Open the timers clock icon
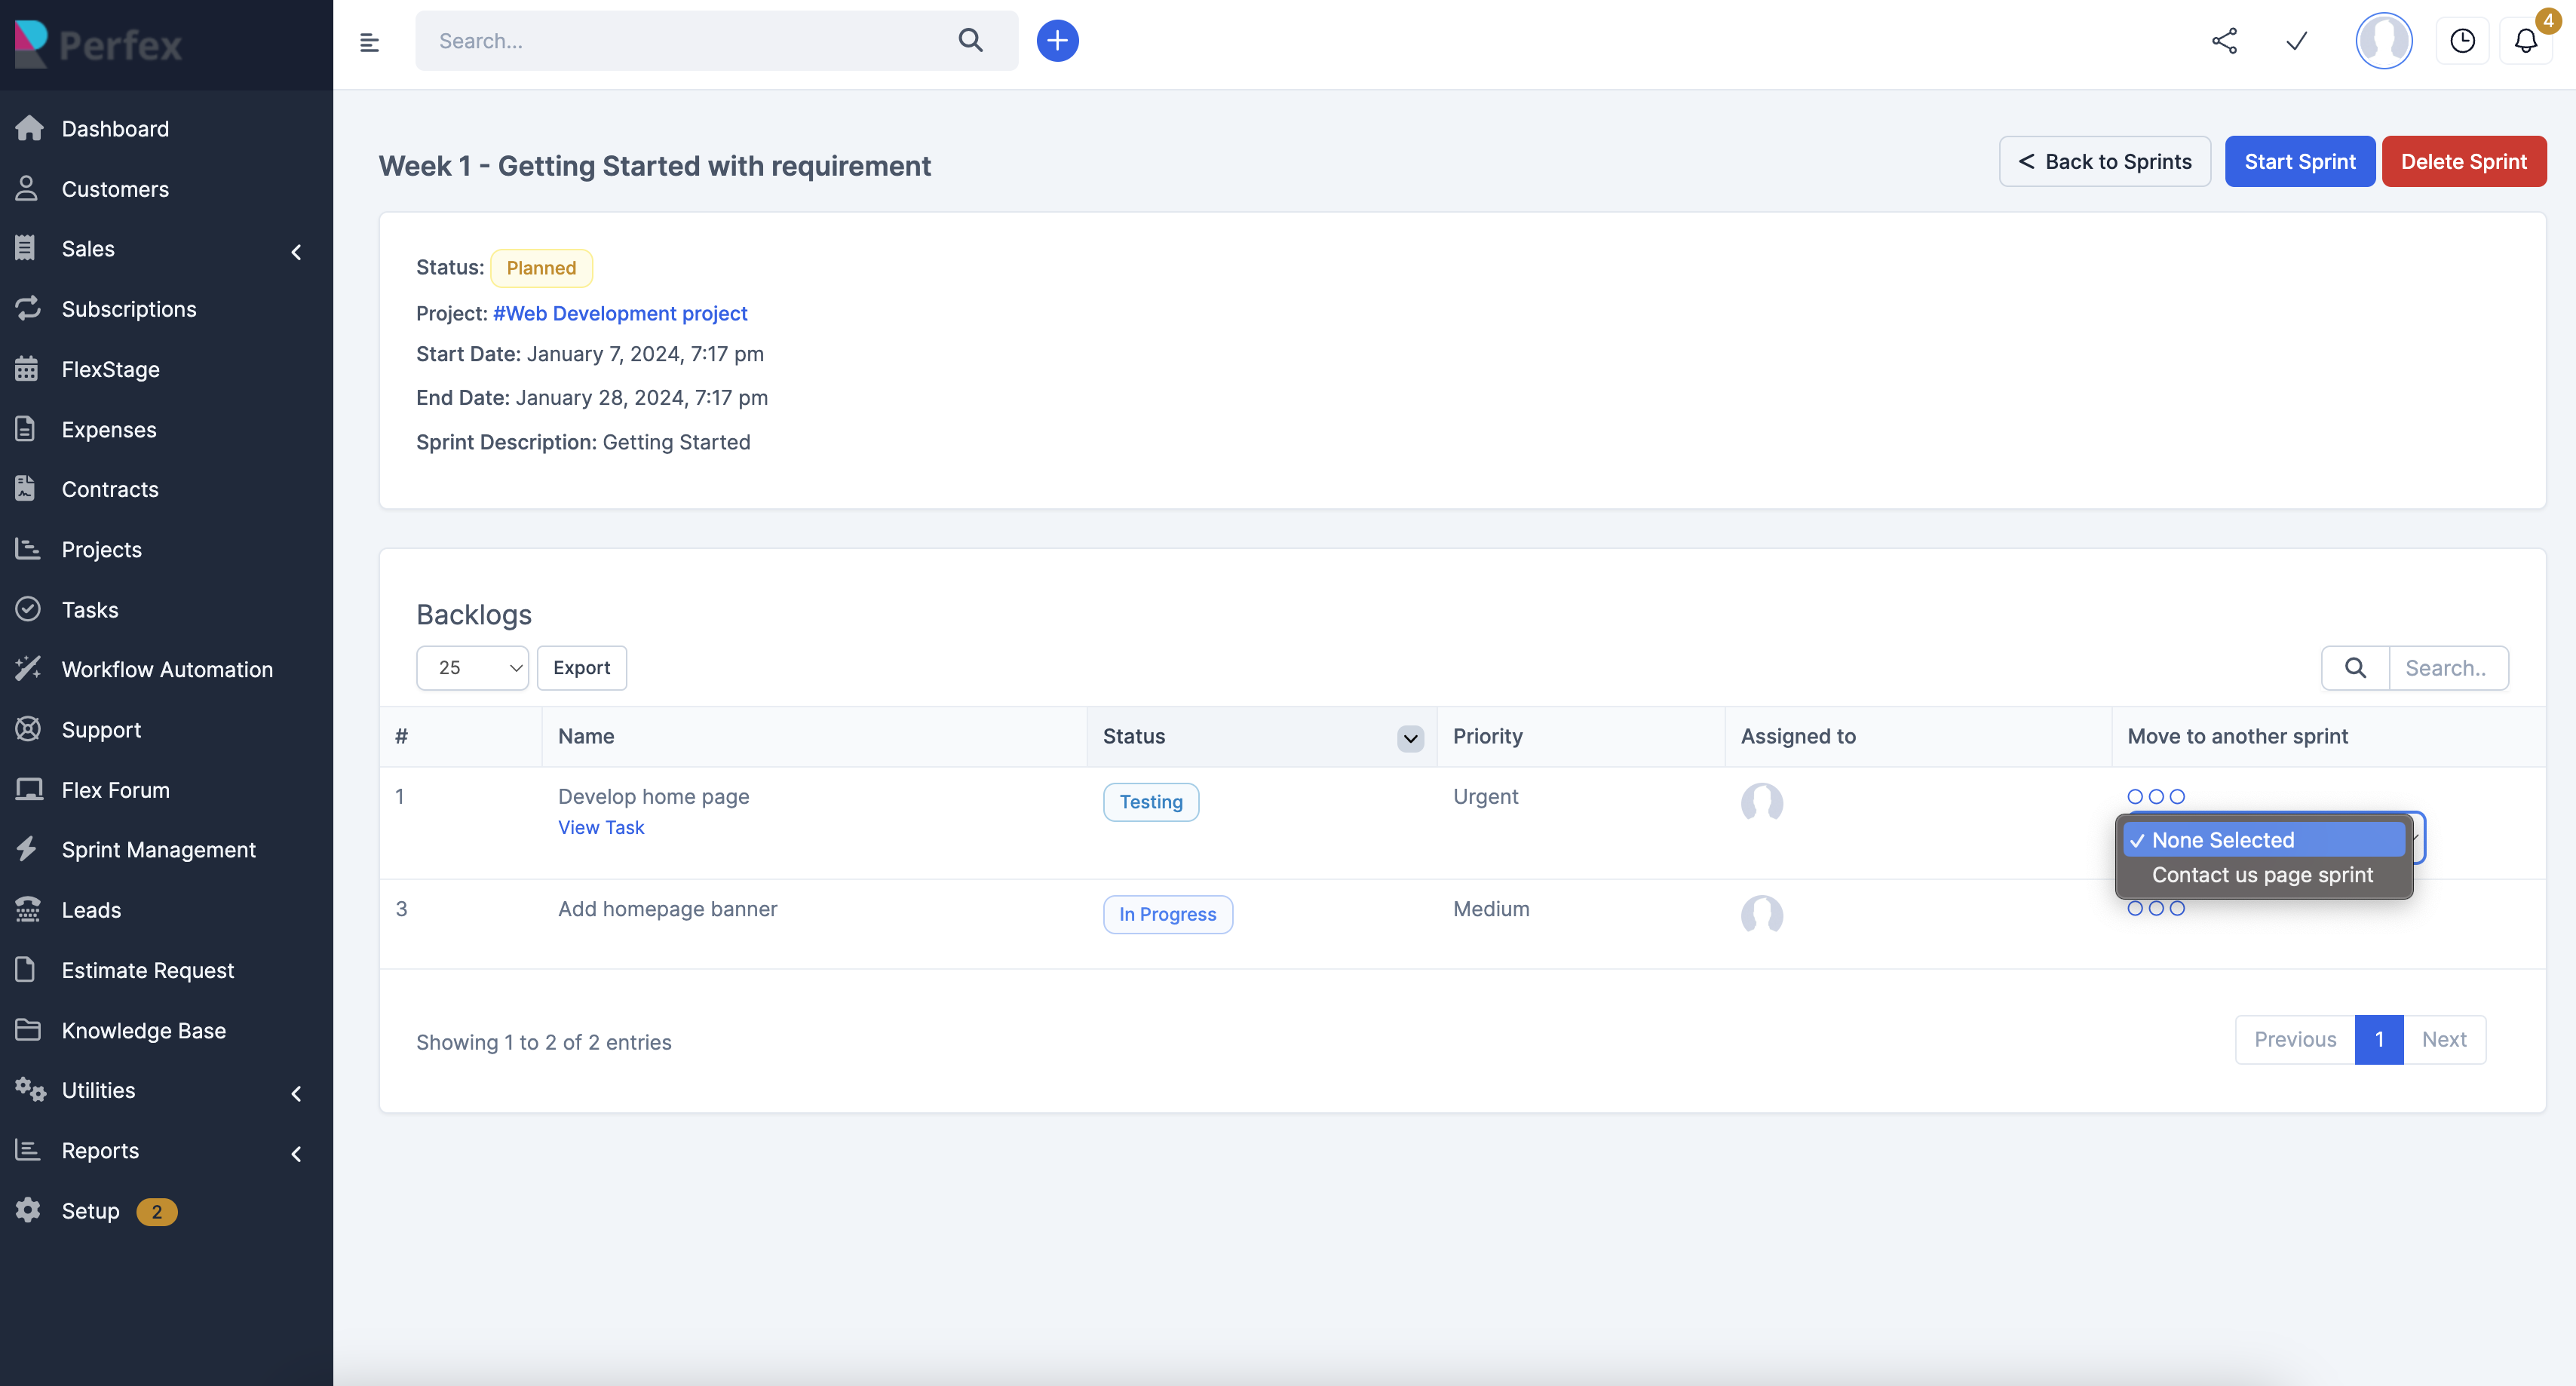Image resolution: width=2576 pixels, height=1386 pixels. point(2462,41)
